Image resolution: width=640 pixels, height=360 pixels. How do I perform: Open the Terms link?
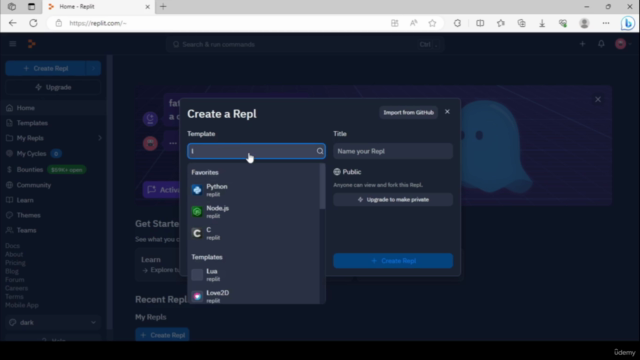(14, 297)
